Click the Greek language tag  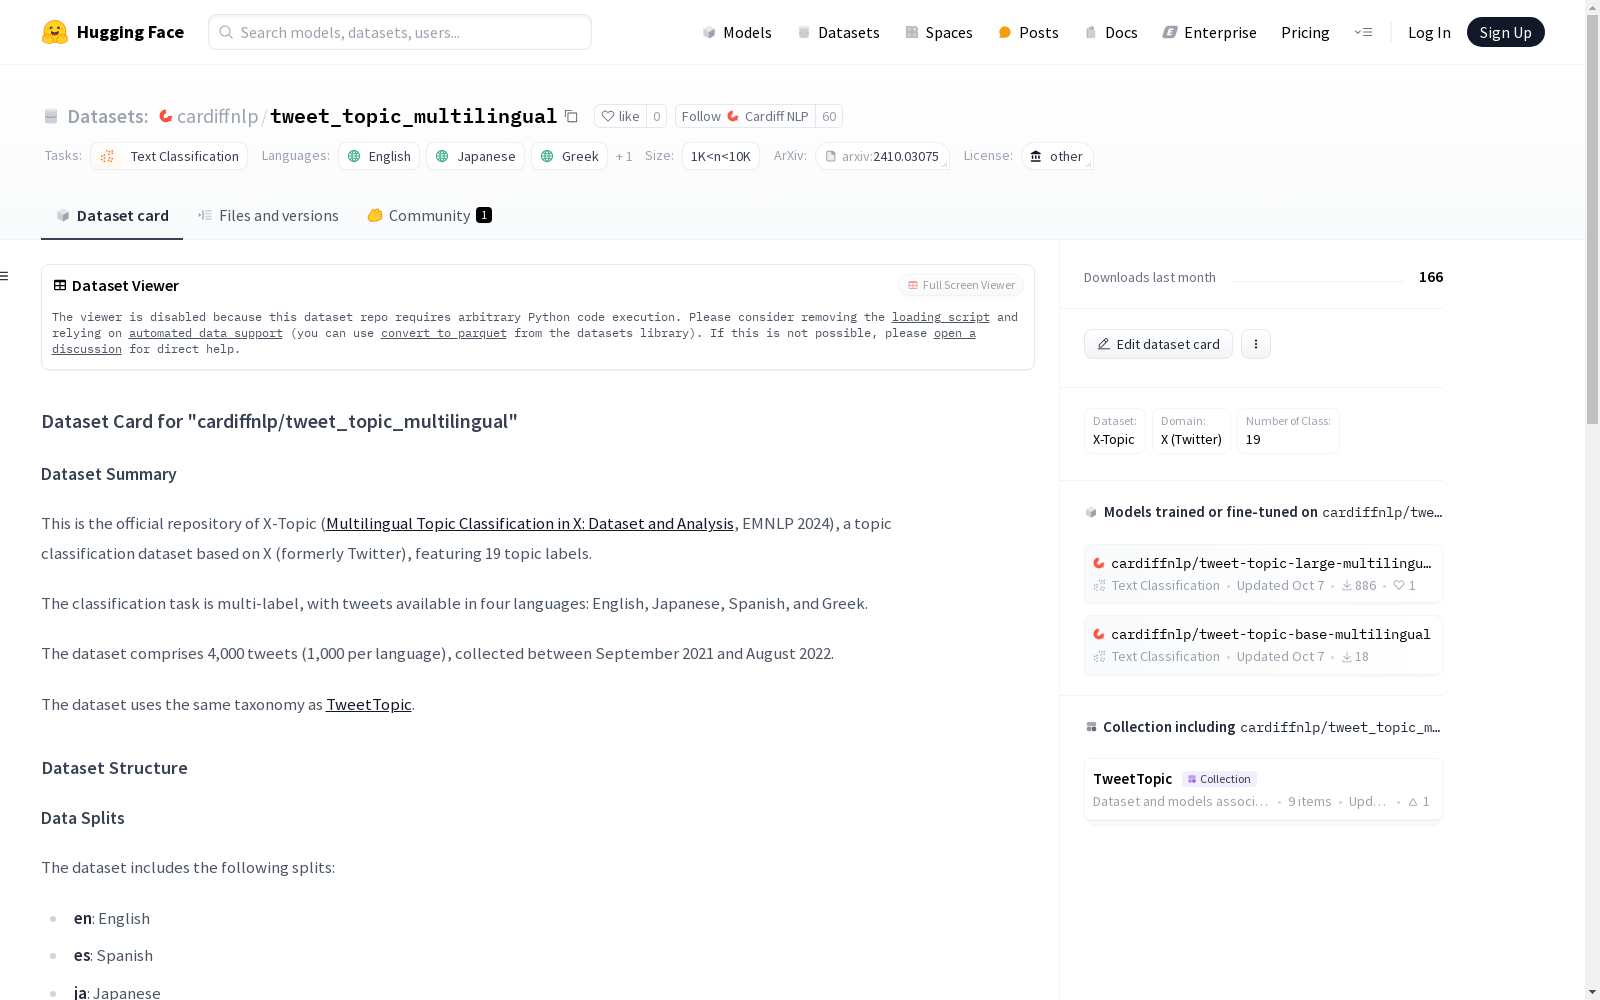[569, 156]
